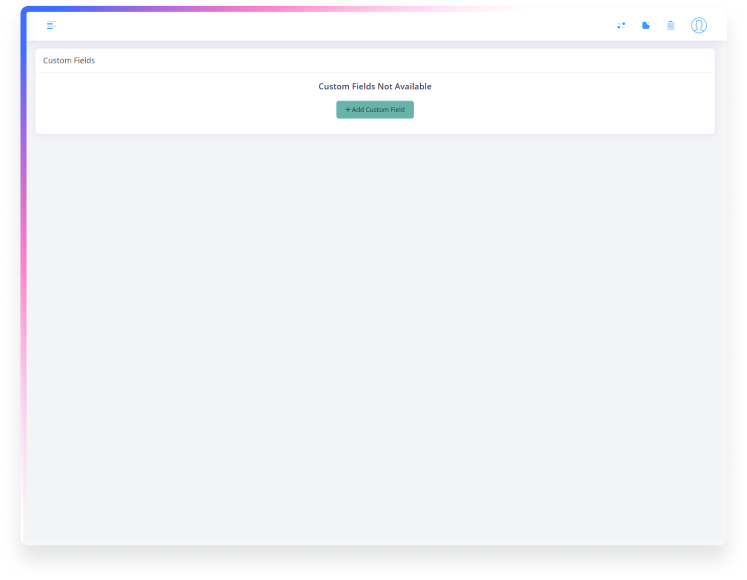Select the Custom Fields panel title
This screenshot has width=747, height=580.
pos(69,61)
